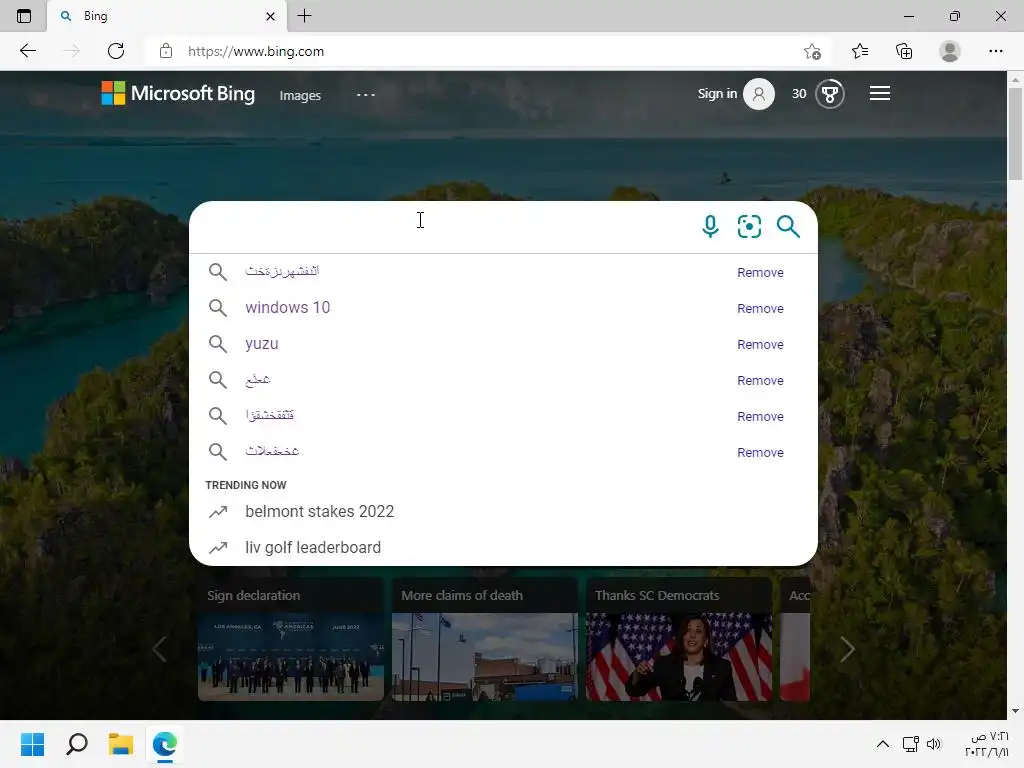Open More claims of death news card
Viewport: 1024px width, 768px height.
(485, 639)
